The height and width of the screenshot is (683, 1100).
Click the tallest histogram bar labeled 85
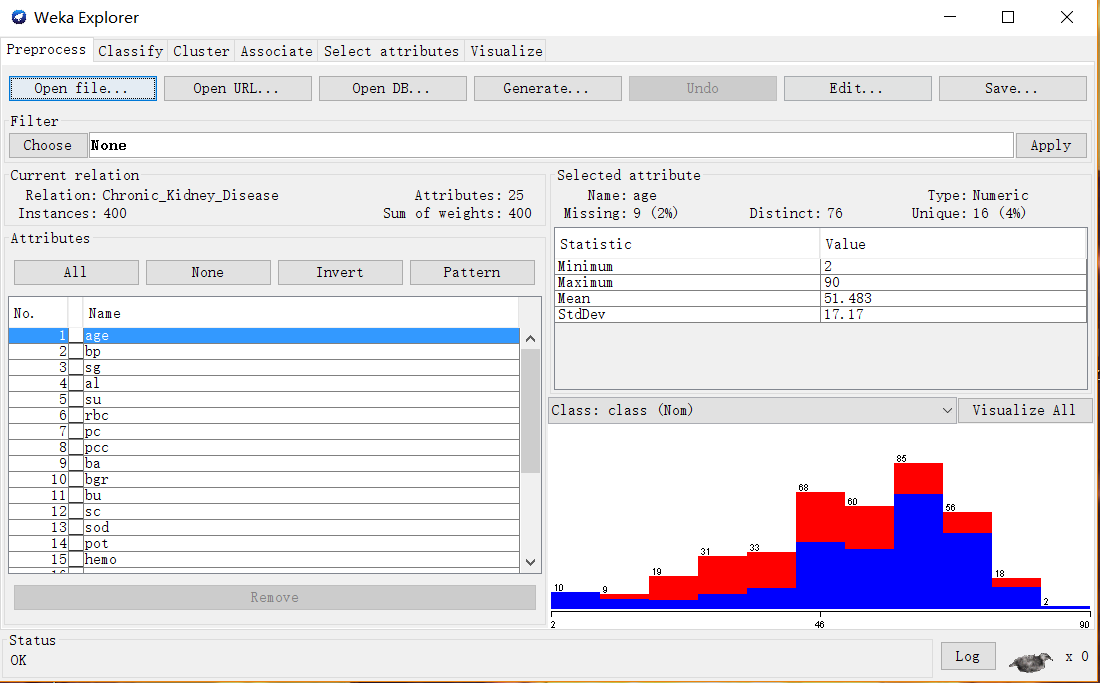point(918,536)
